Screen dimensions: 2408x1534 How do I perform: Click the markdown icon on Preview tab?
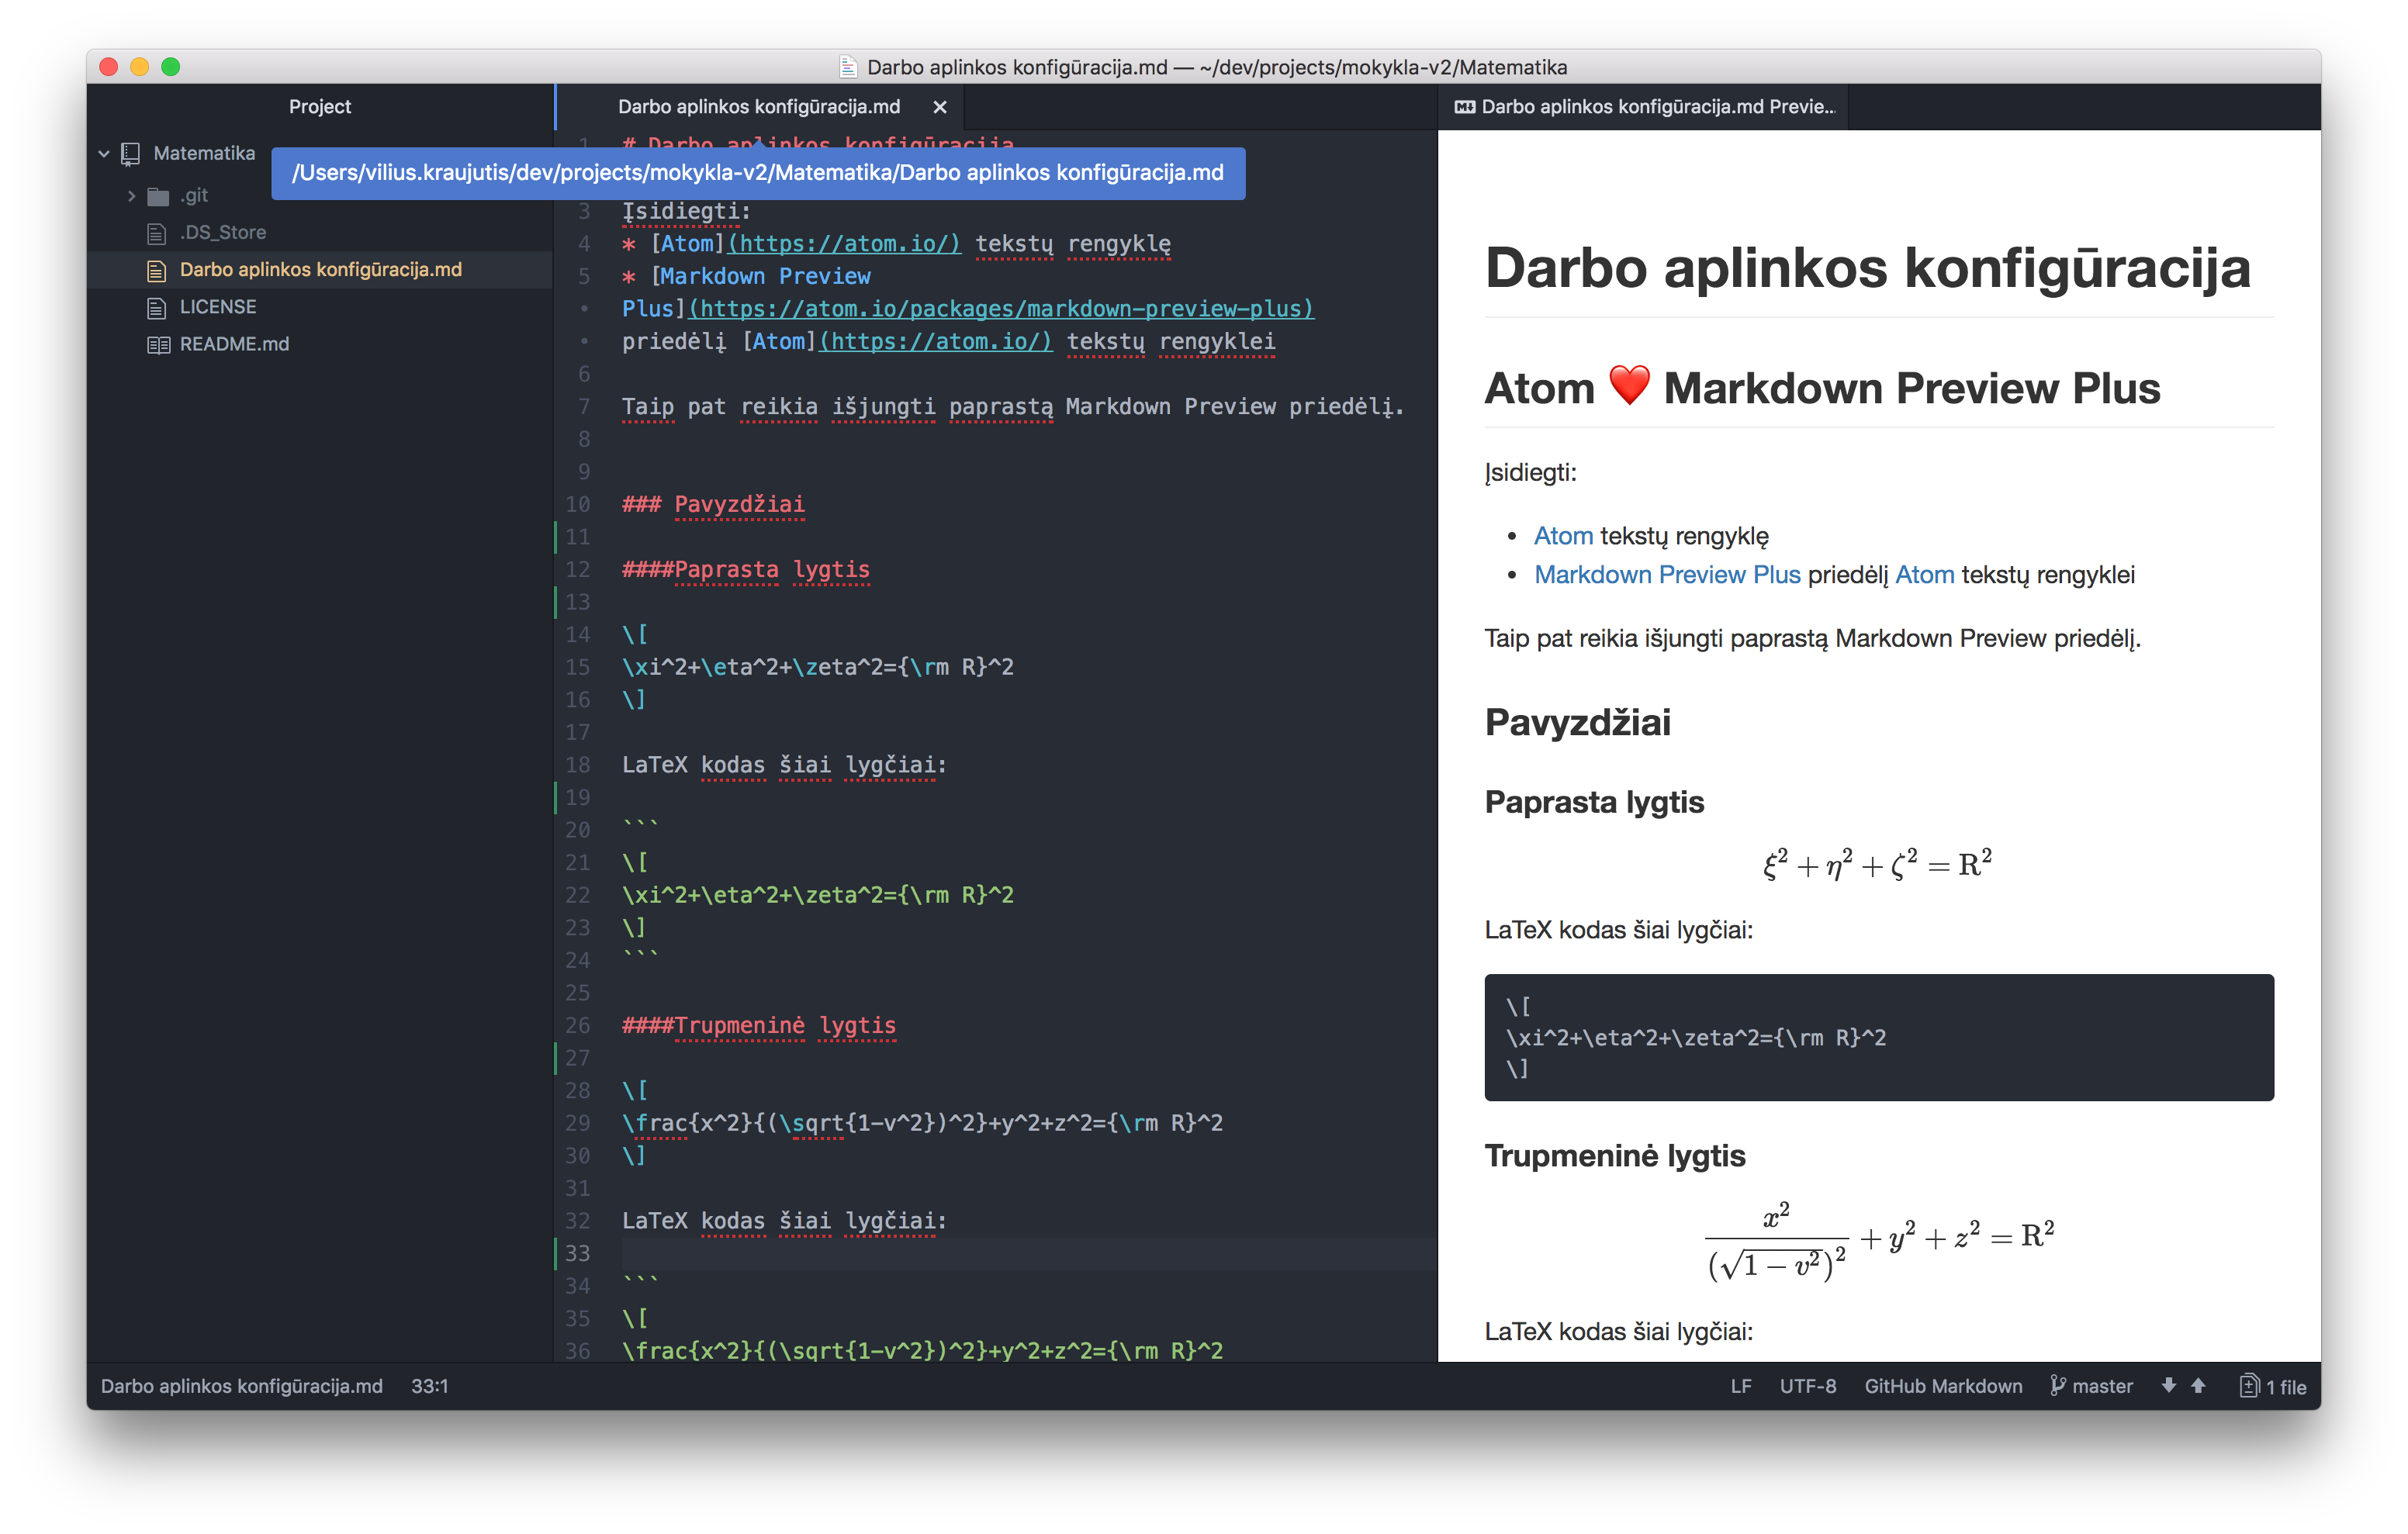1464,107
